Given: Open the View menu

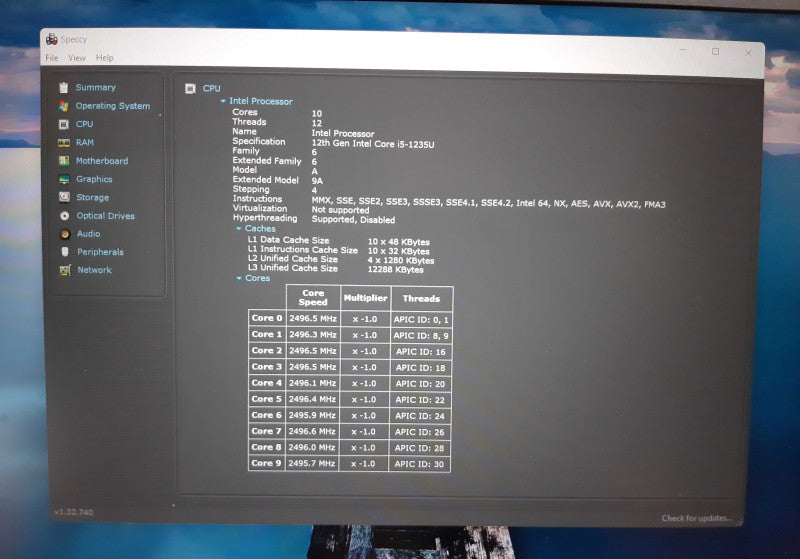Looking at the screenshot, I should point(77,58).
